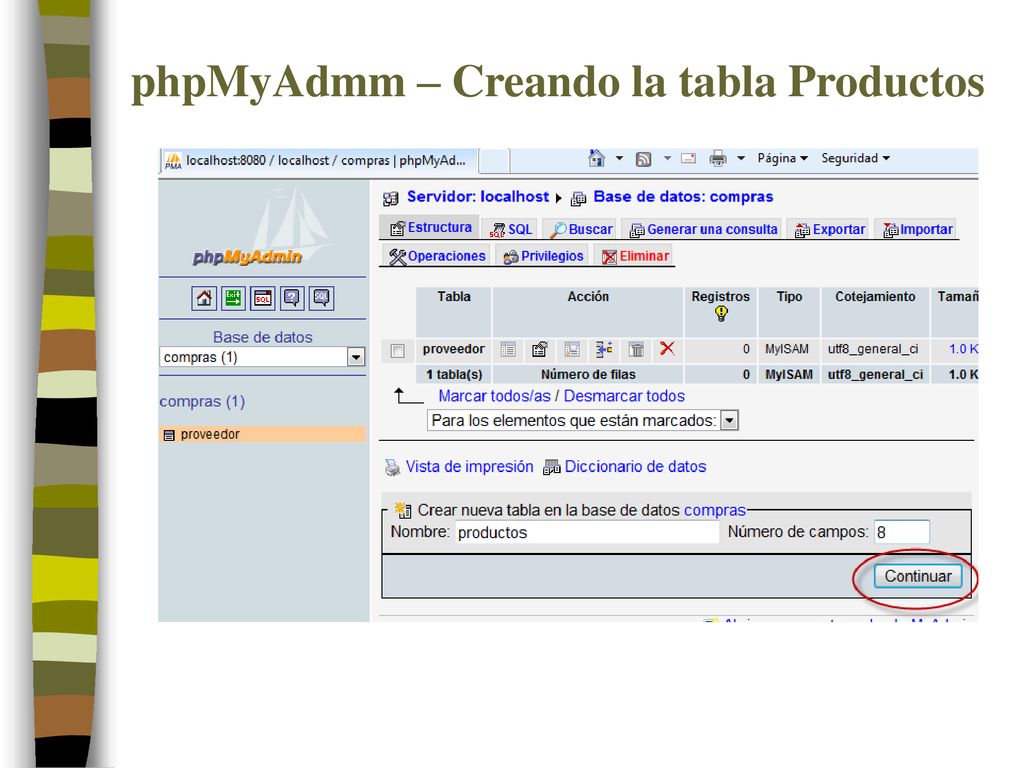The width and height of the screenshot is (1024, 768).
Task: Open the Página menu
Action: pos(782,158)
